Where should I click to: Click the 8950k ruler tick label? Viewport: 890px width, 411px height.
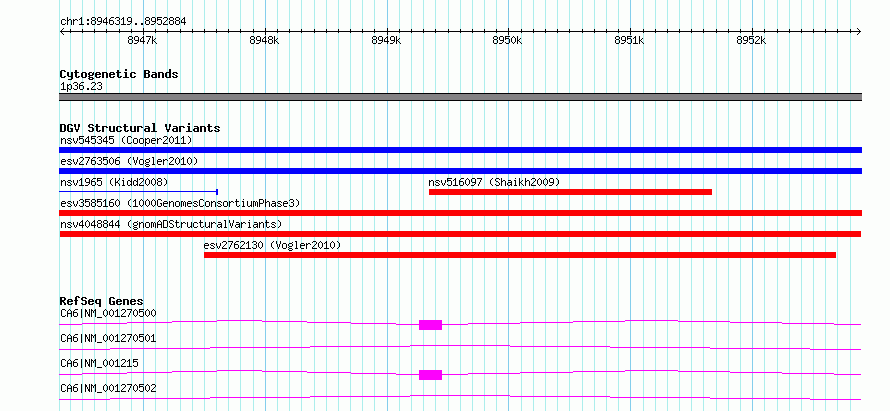point(507,41)
